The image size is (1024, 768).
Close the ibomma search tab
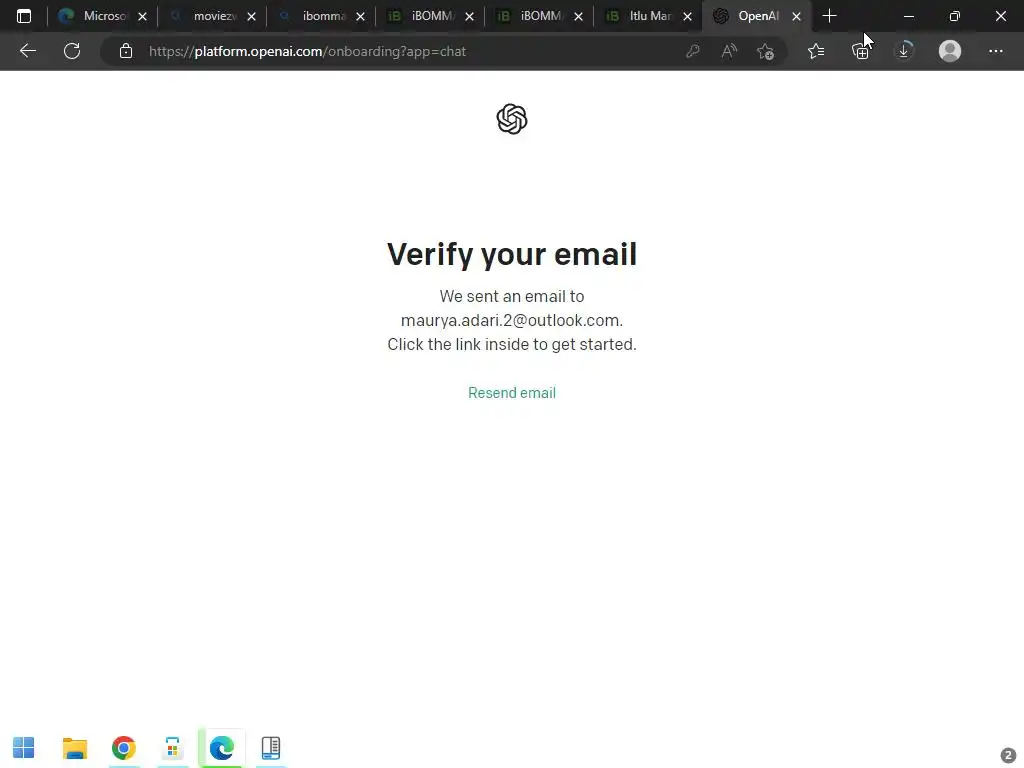coord(360,16)
